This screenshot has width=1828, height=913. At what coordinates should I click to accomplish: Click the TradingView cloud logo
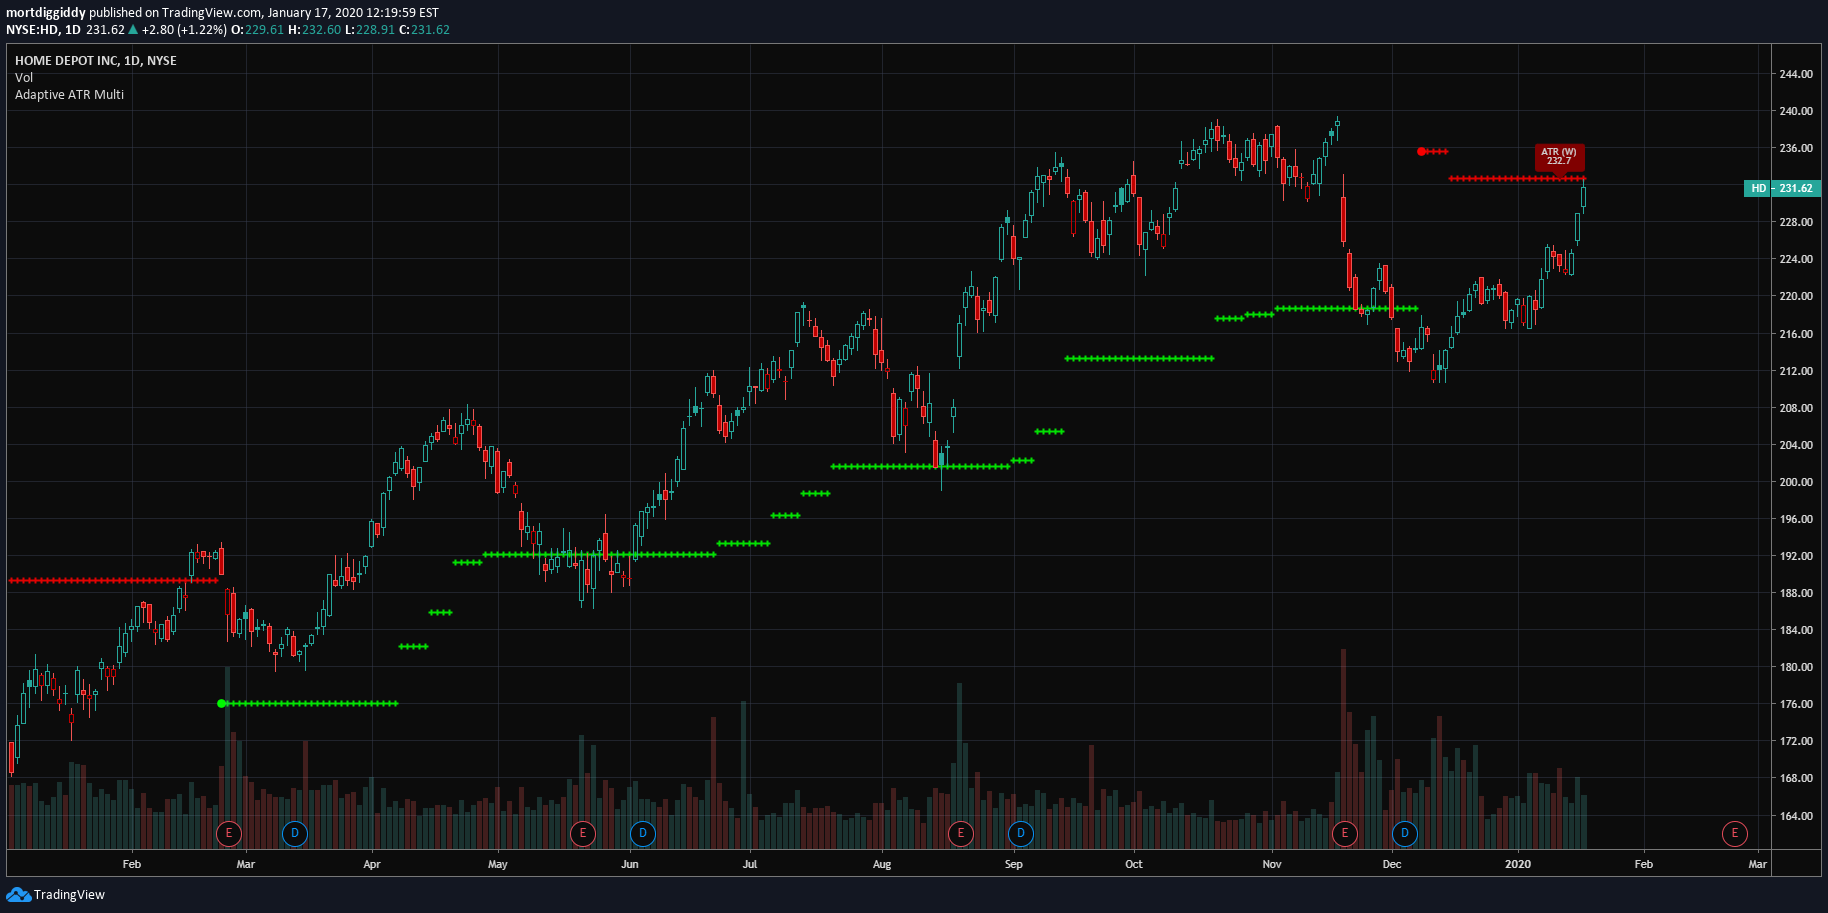[18, 894]
